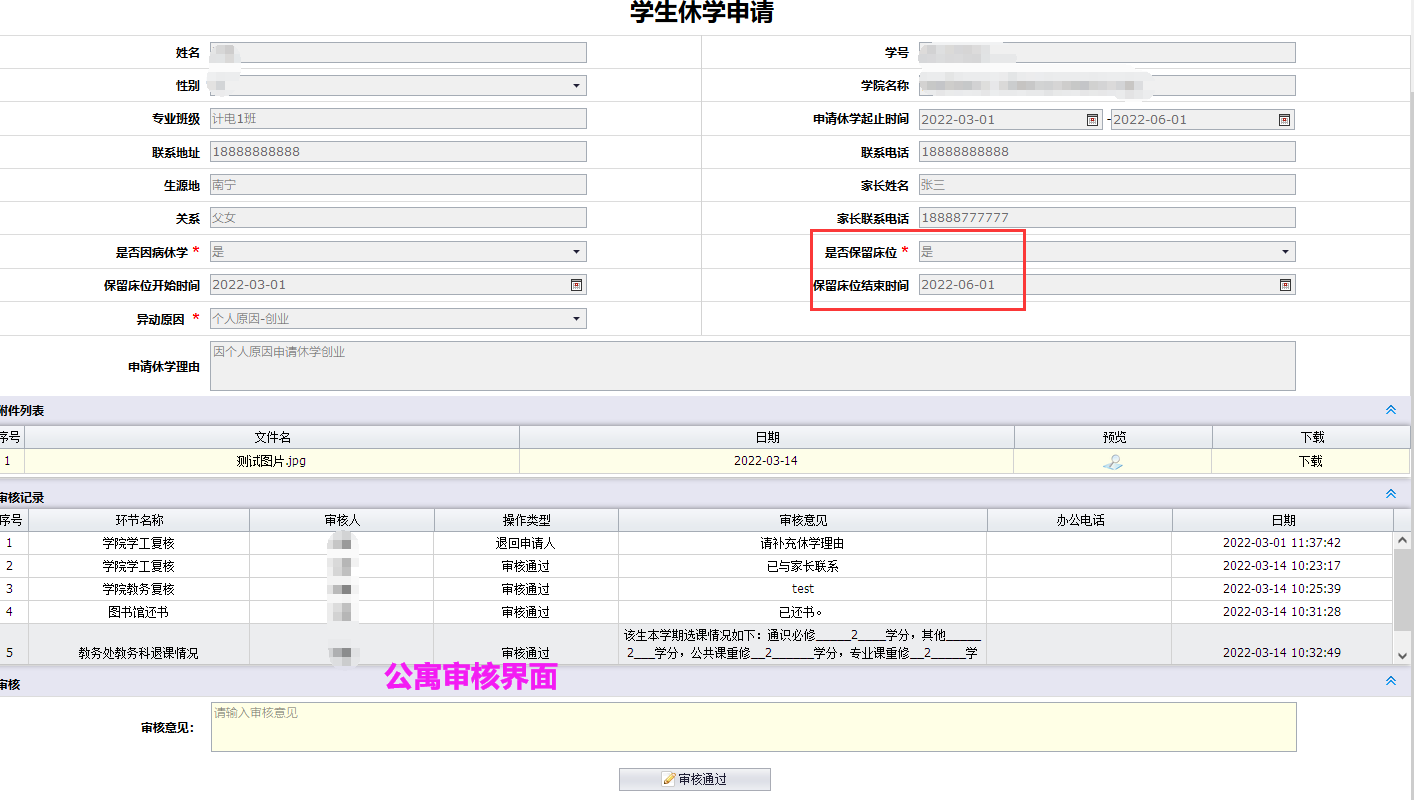Click the 审核意见 input box

pyautogui.click(x=753, y=727)
